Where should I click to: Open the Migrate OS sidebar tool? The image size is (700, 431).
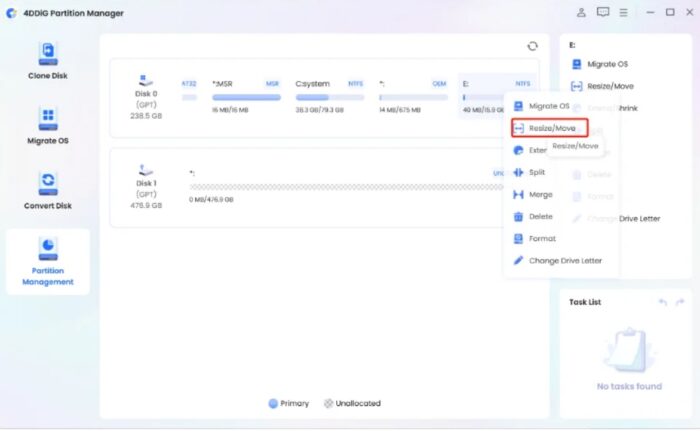coord(48,126)
